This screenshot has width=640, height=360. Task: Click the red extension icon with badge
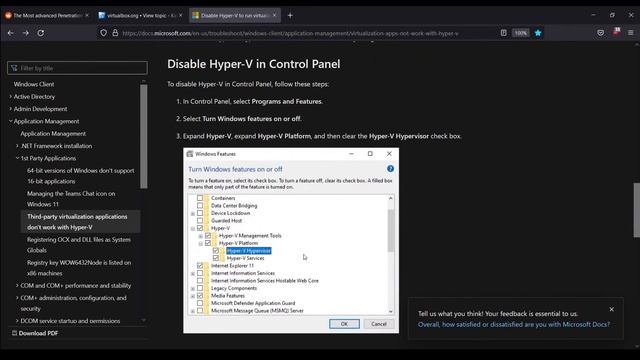tap(616, 32)
